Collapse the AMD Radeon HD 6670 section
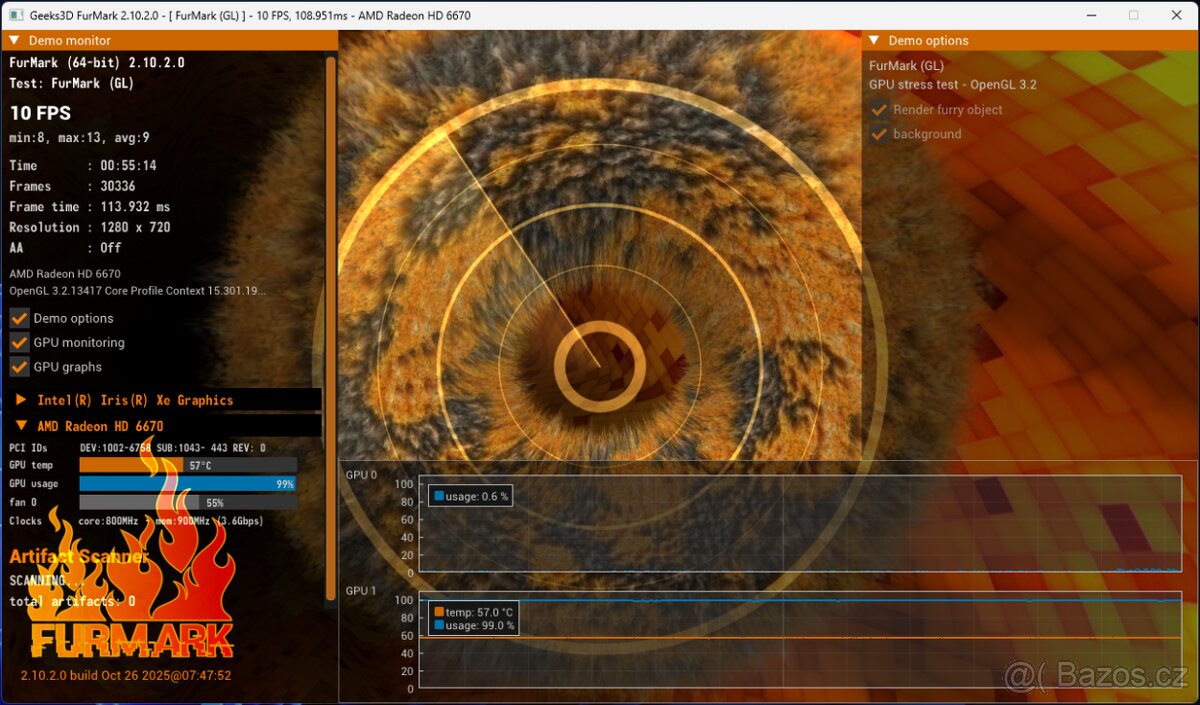 pyautogui.click(x=21, y=426)
